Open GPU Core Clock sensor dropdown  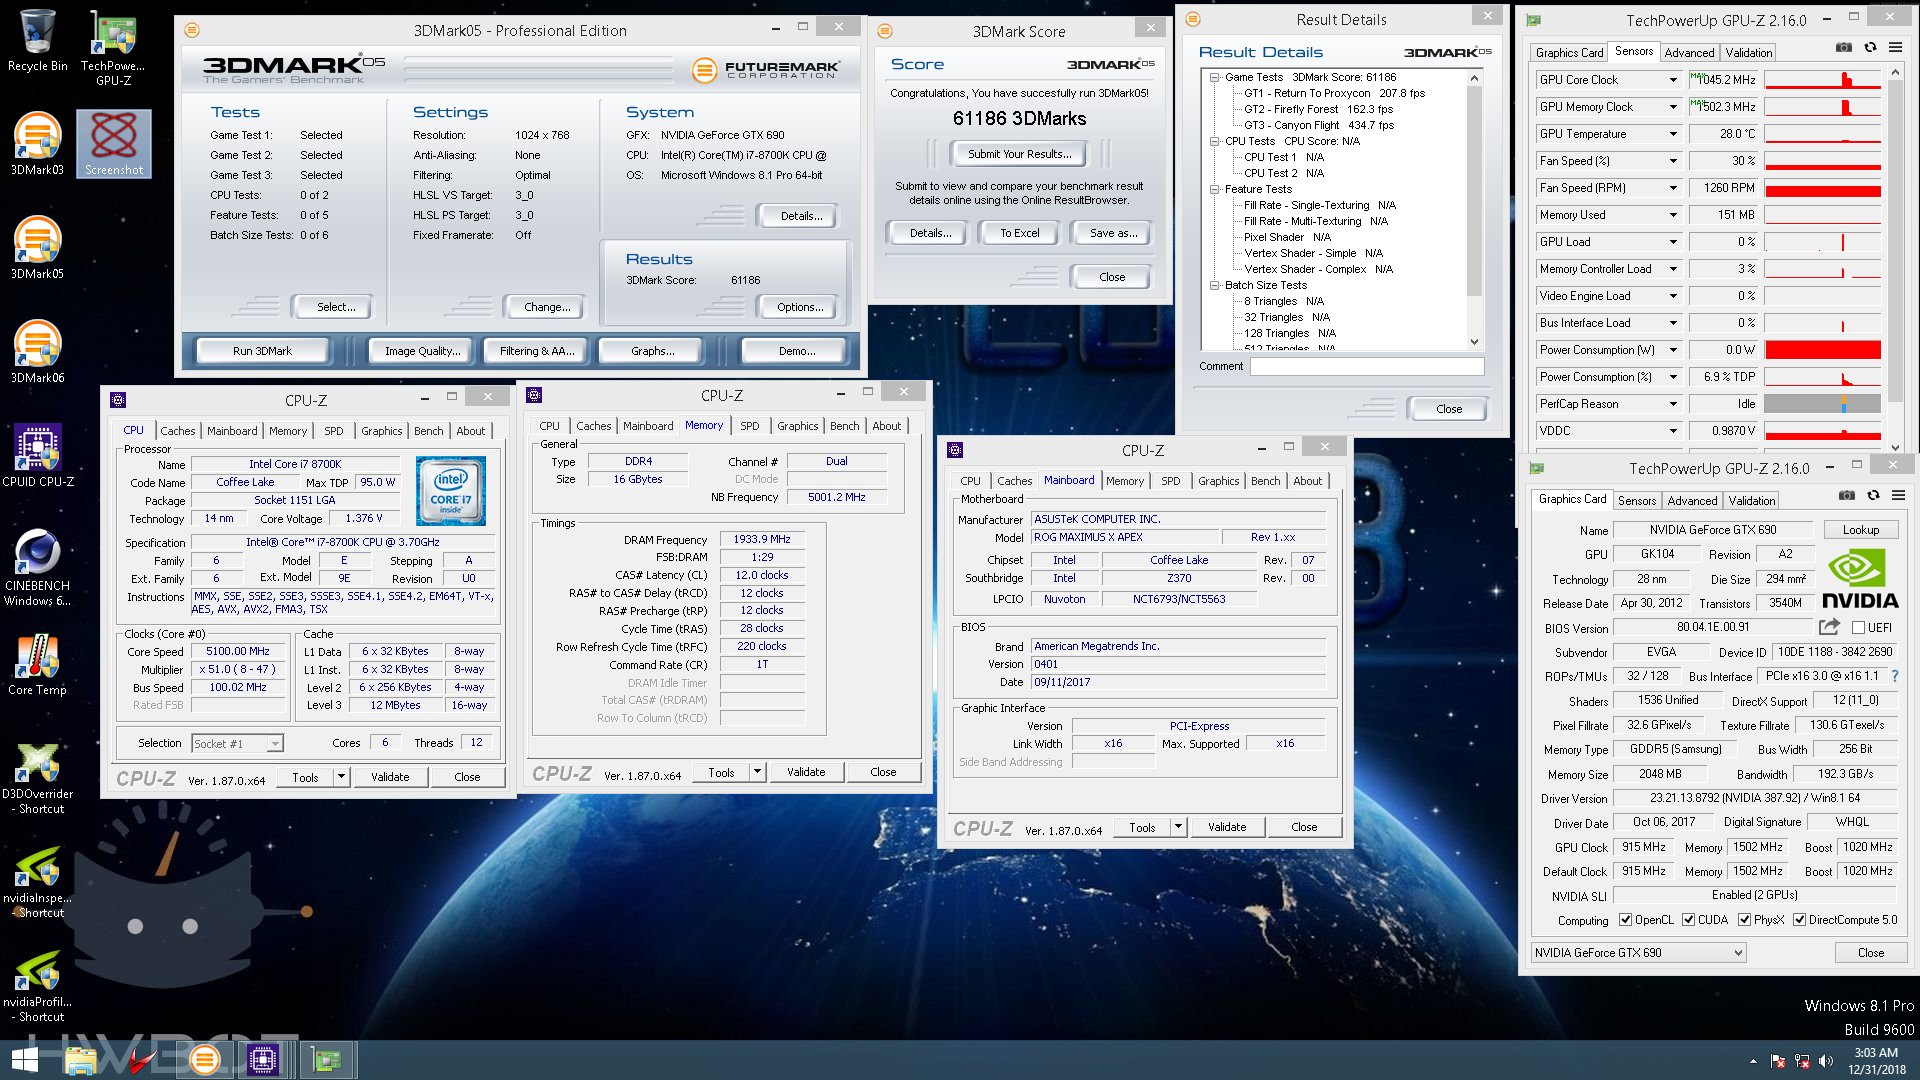pyautogui.click(x=1673, y=80)
